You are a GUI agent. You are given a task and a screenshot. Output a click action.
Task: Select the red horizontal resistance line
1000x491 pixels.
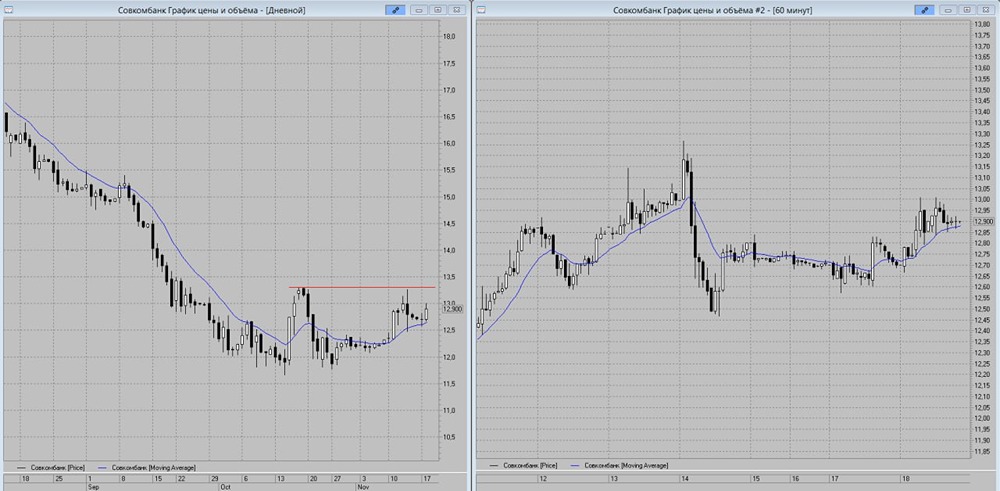pyautogui.click(x=362, y=287)
